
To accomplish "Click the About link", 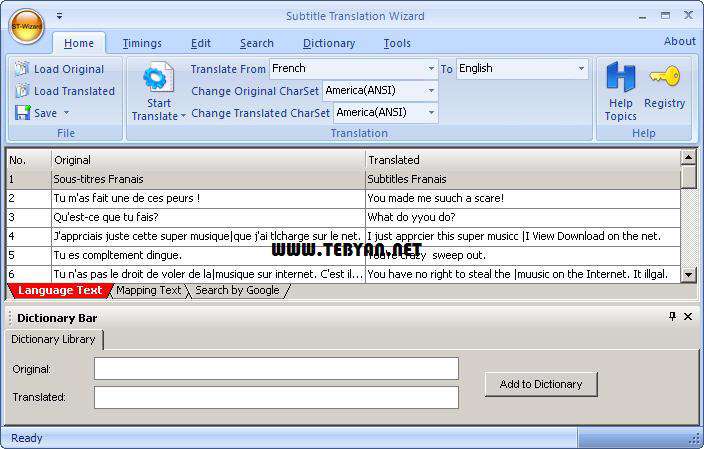I will 680,41.
